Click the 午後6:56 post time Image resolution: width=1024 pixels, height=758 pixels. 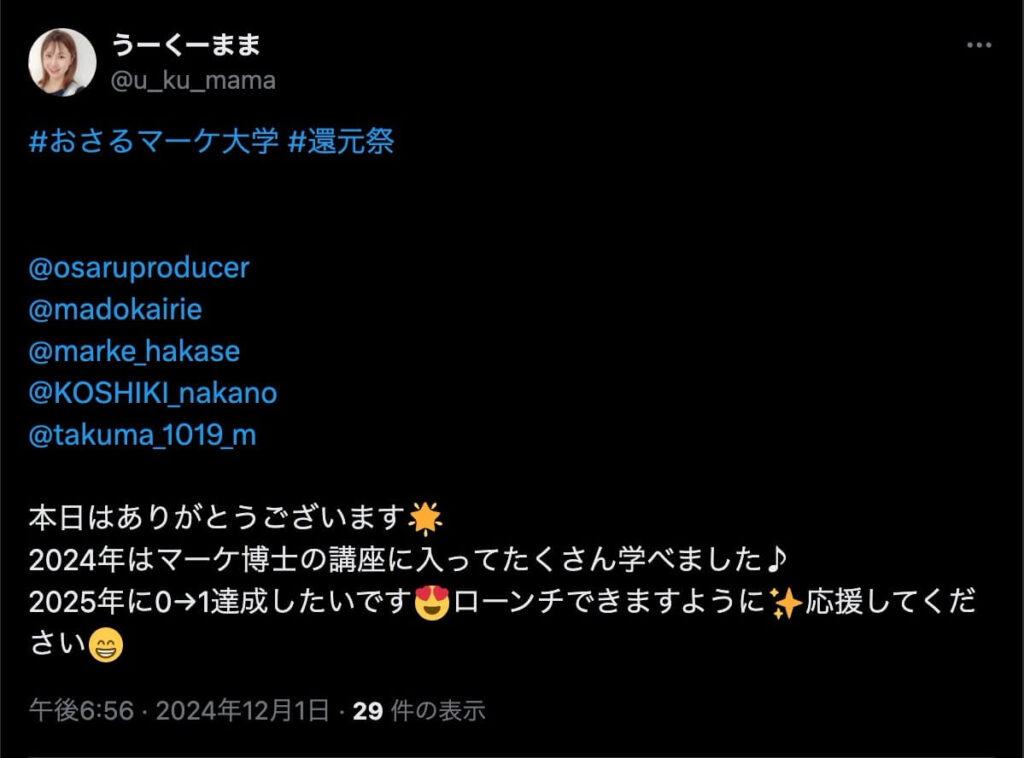(82, 710)
